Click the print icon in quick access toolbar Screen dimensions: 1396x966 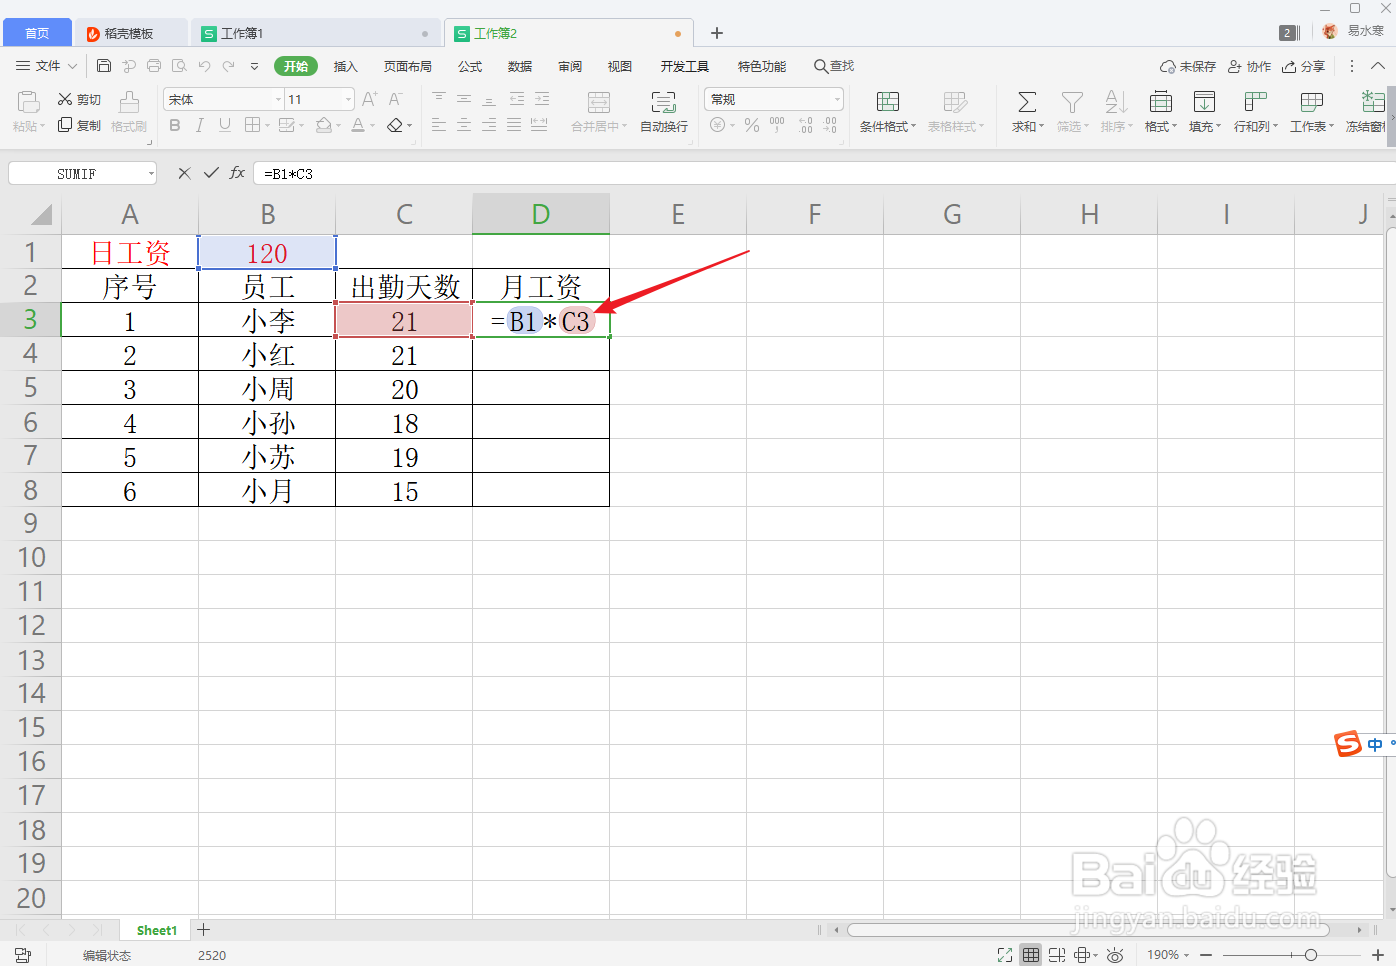(154, 66)
